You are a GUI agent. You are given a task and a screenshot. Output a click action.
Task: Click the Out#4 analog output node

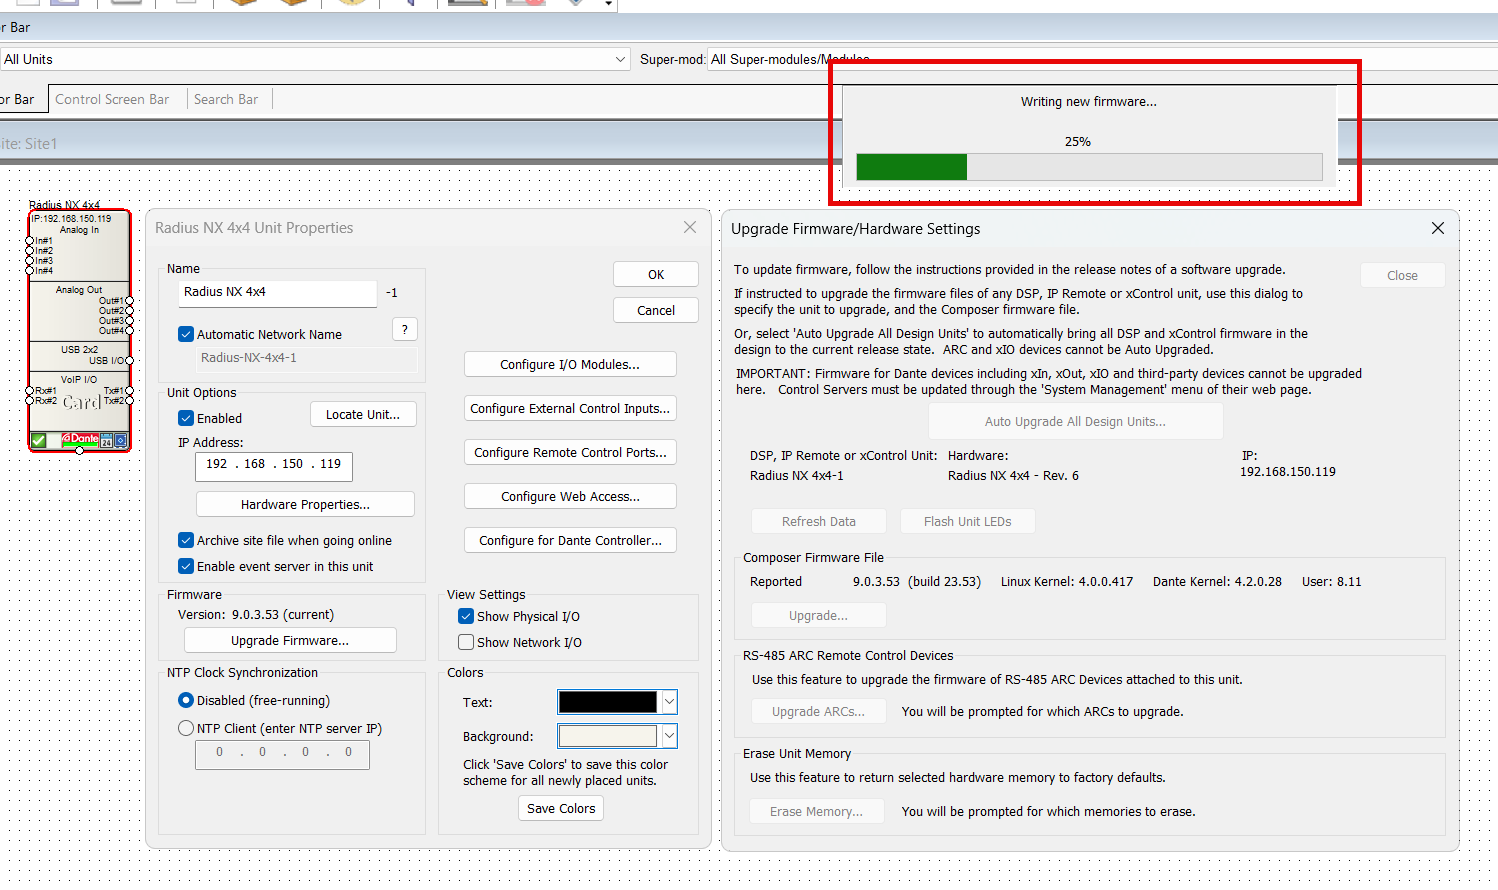(x=129, y=331)
